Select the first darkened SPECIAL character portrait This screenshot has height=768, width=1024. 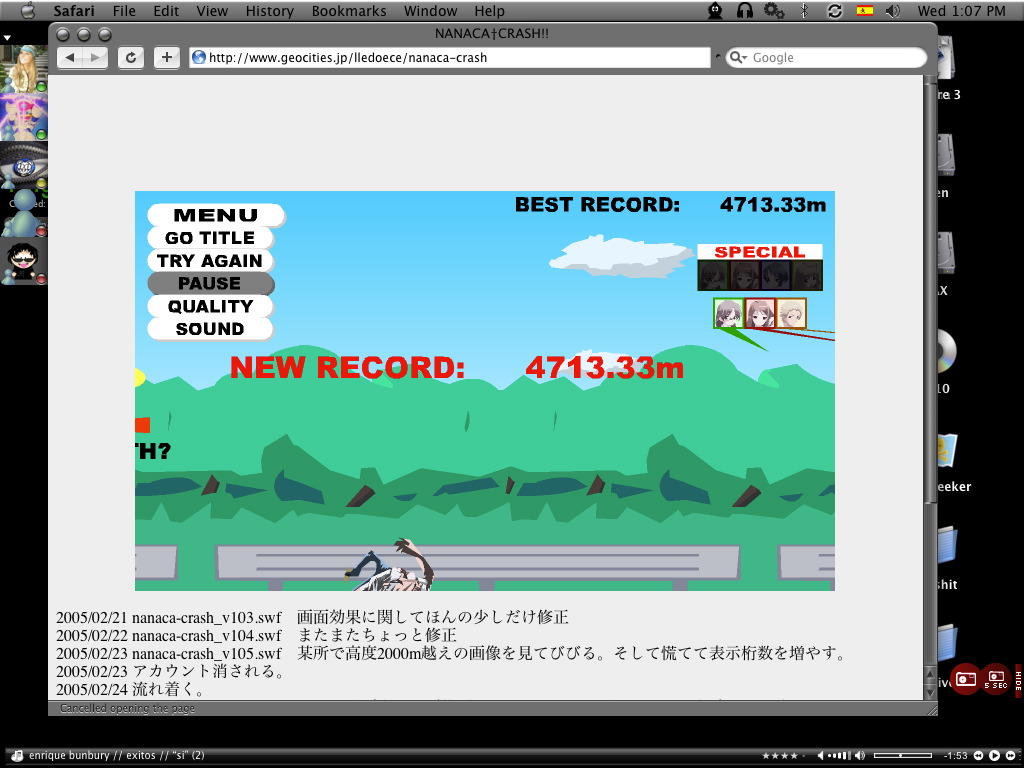(714, 276)
